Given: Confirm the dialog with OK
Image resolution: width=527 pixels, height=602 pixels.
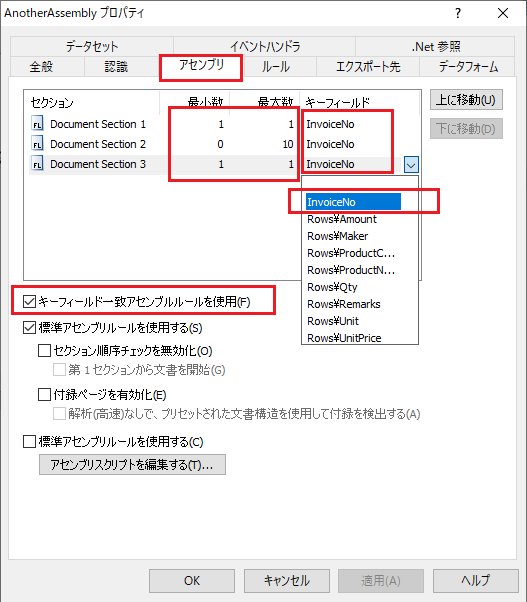Looking at the screenshot, I should 192,580.
